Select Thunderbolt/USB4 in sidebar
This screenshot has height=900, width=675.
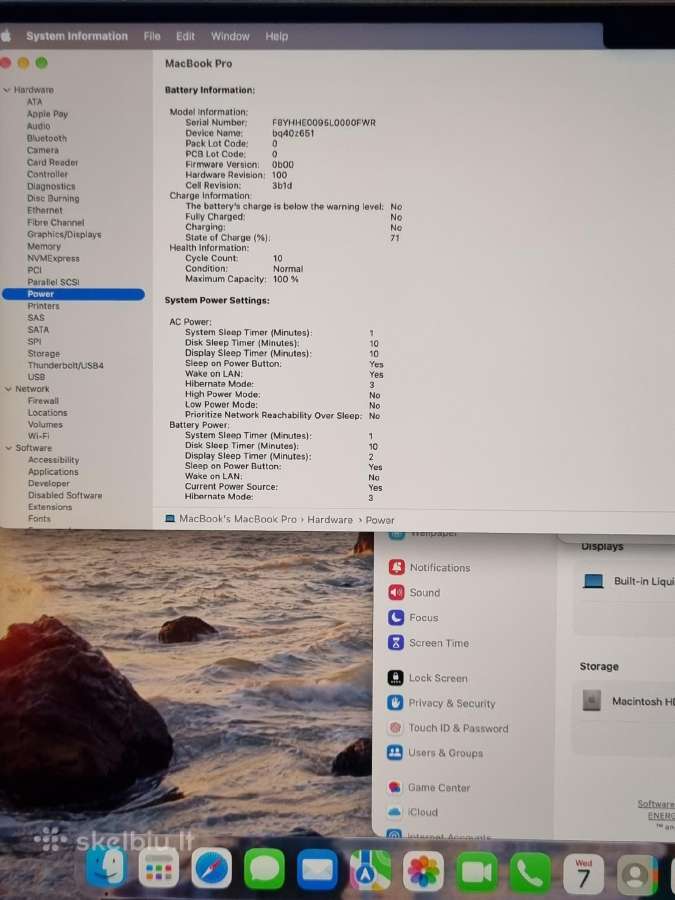(x=66, y=365)
